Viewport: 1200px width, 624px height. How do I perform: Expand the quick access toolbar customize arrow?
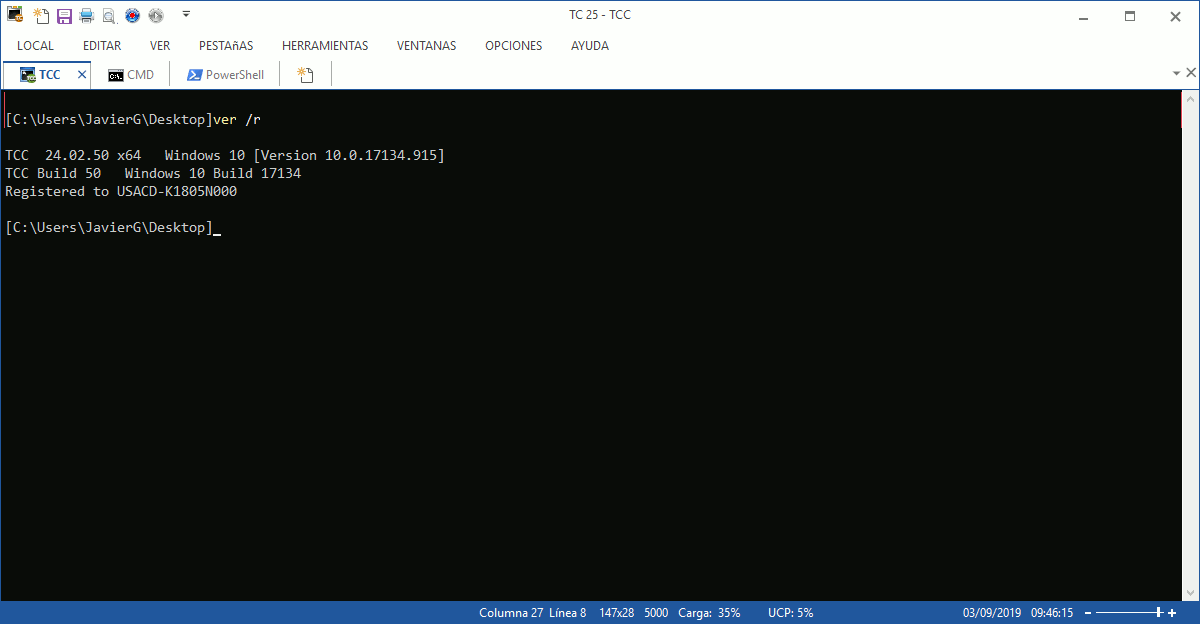186,15
